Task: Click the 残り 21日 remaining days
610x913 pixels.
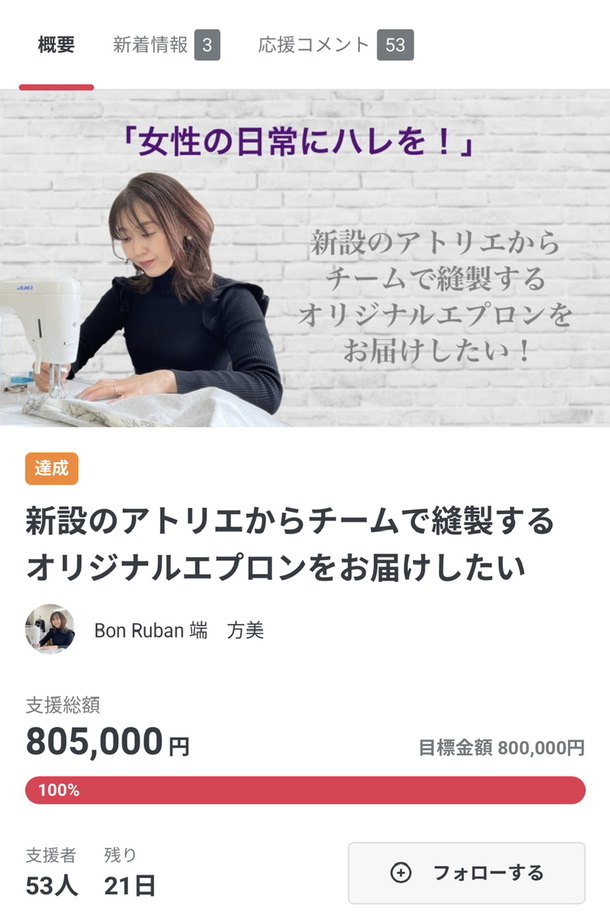Action: (129, 872)
